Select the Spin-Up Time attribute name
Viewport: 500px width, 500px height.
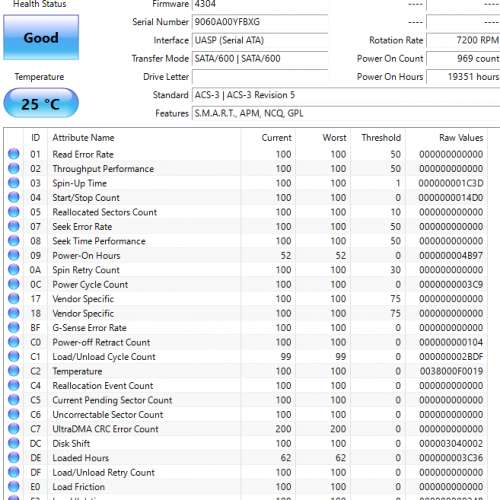tap(79, 183)
